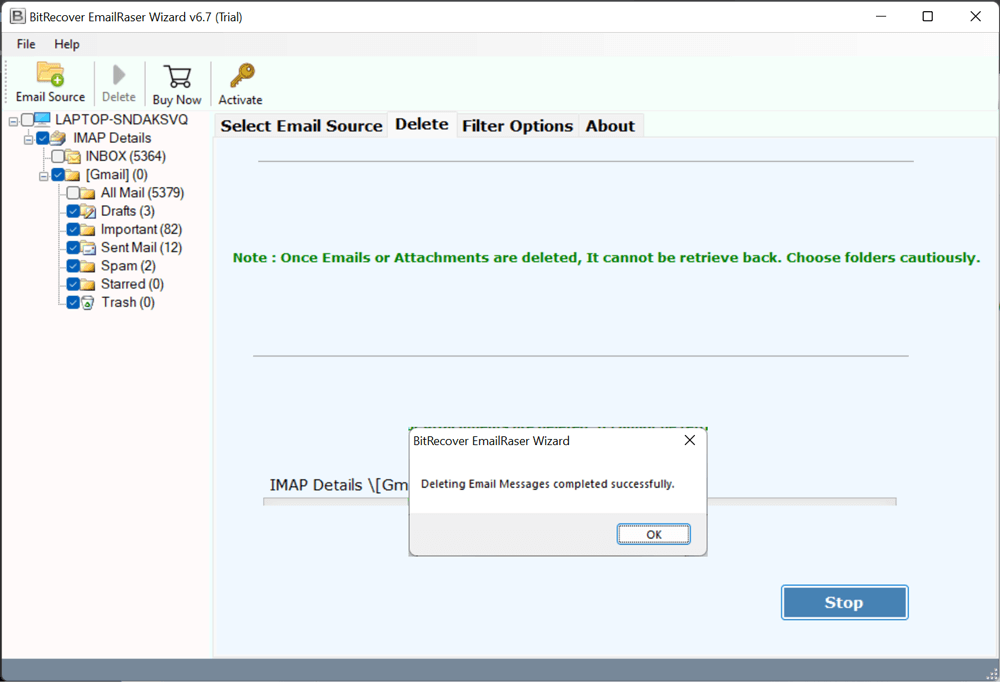Click the LAPTOP-SNDAKSVQ computer icon
This screenshot has width=1000, height=682.
(43, 120)
